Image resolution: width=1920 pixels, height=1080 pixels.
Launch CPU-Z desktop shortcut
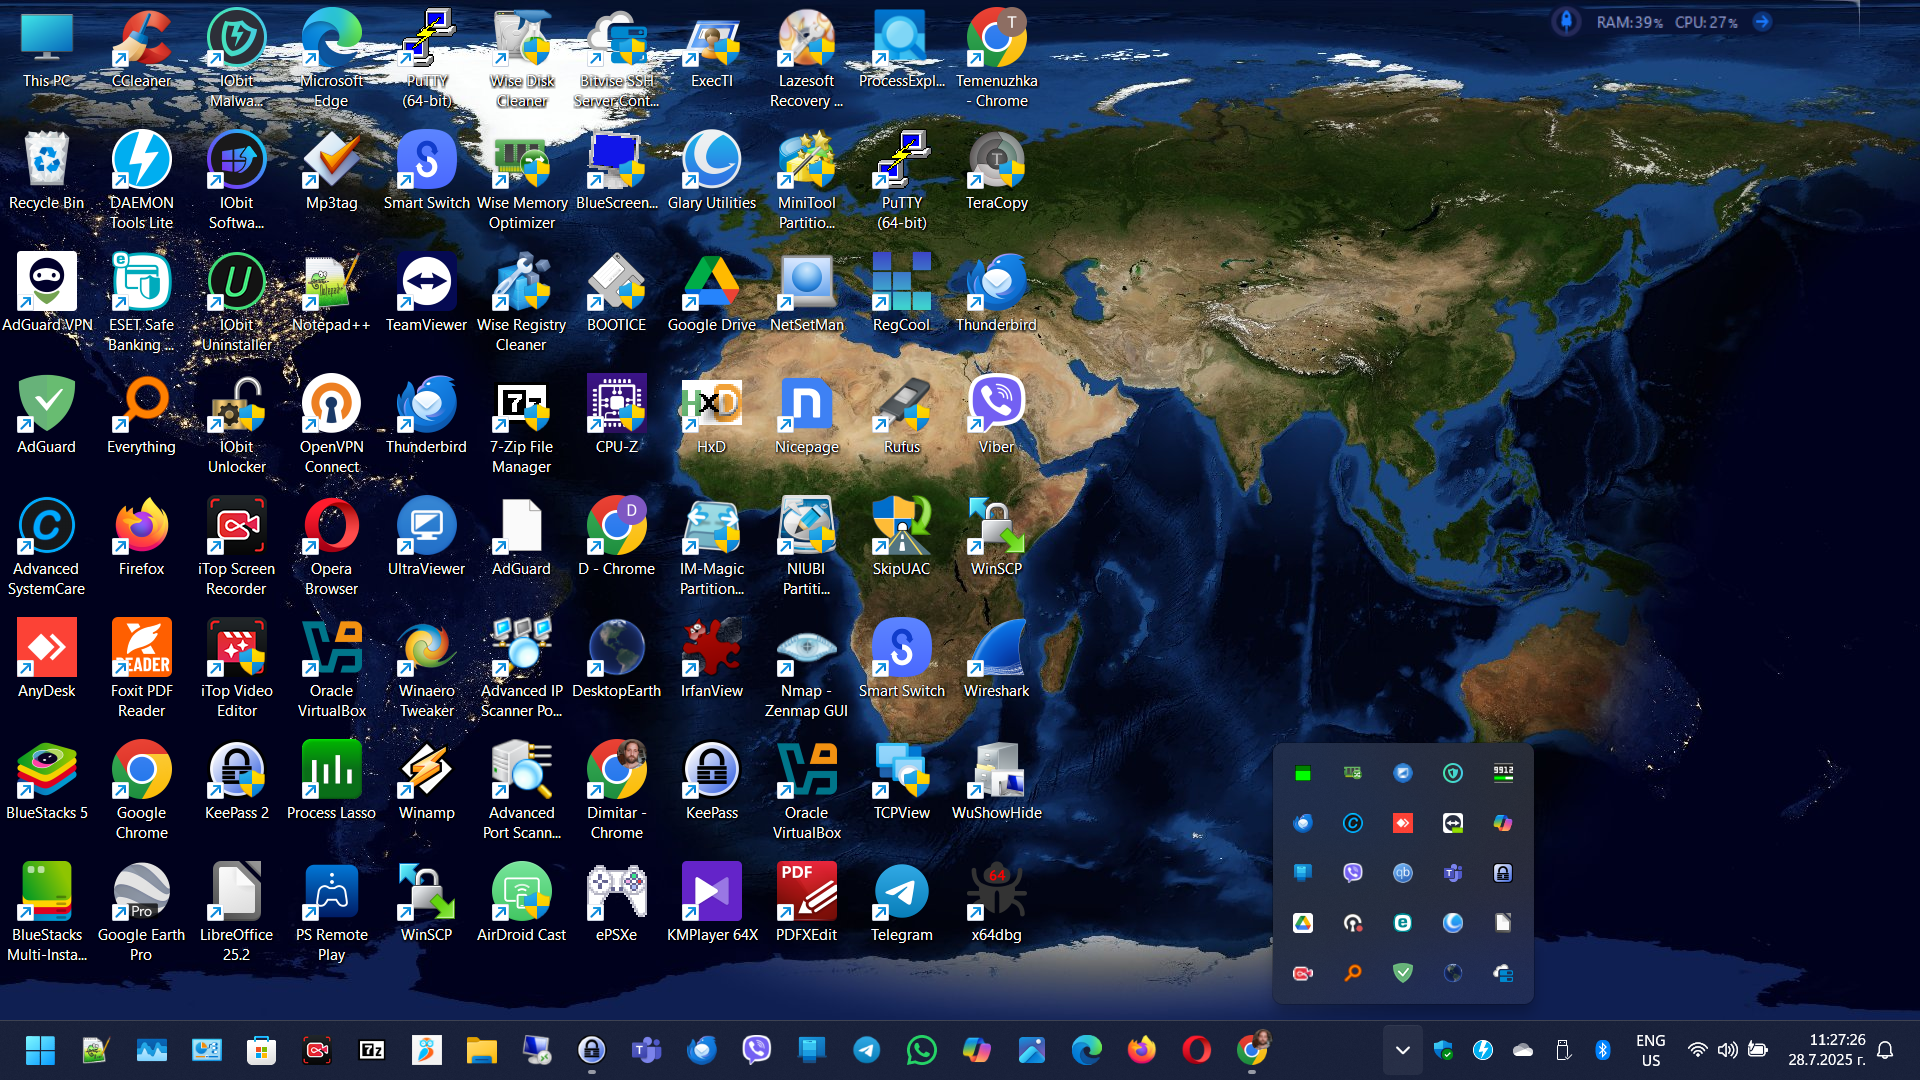click(616, 416)
